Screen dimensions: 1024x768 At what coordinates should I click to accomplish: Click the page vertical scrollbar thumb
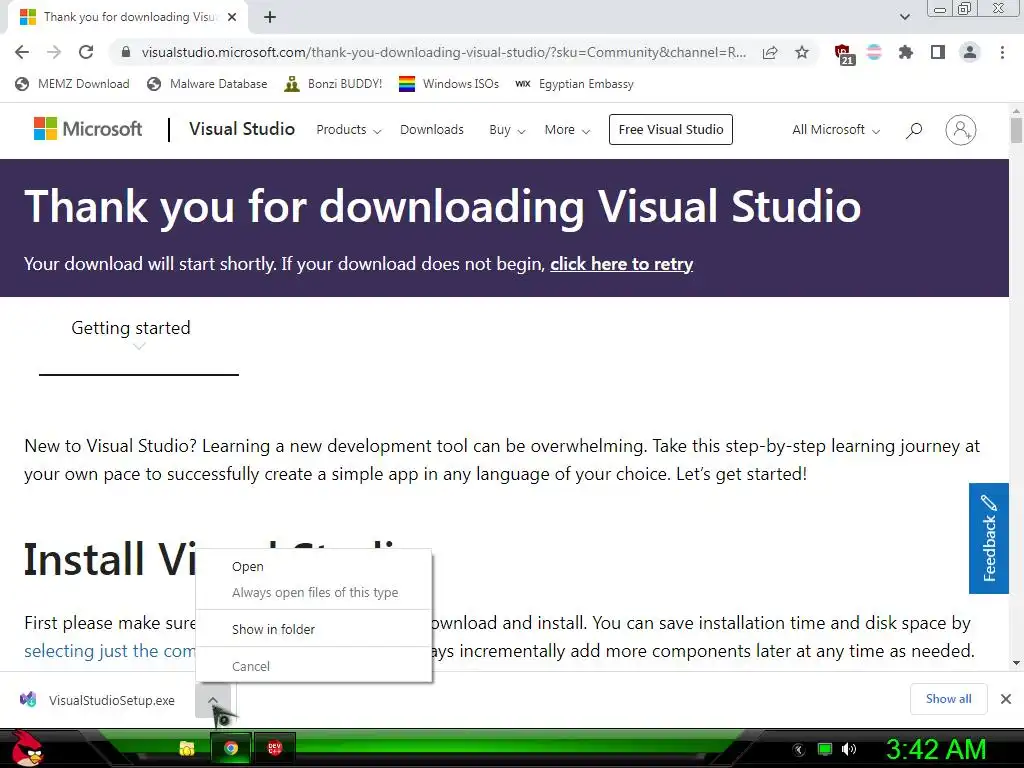1016,129
